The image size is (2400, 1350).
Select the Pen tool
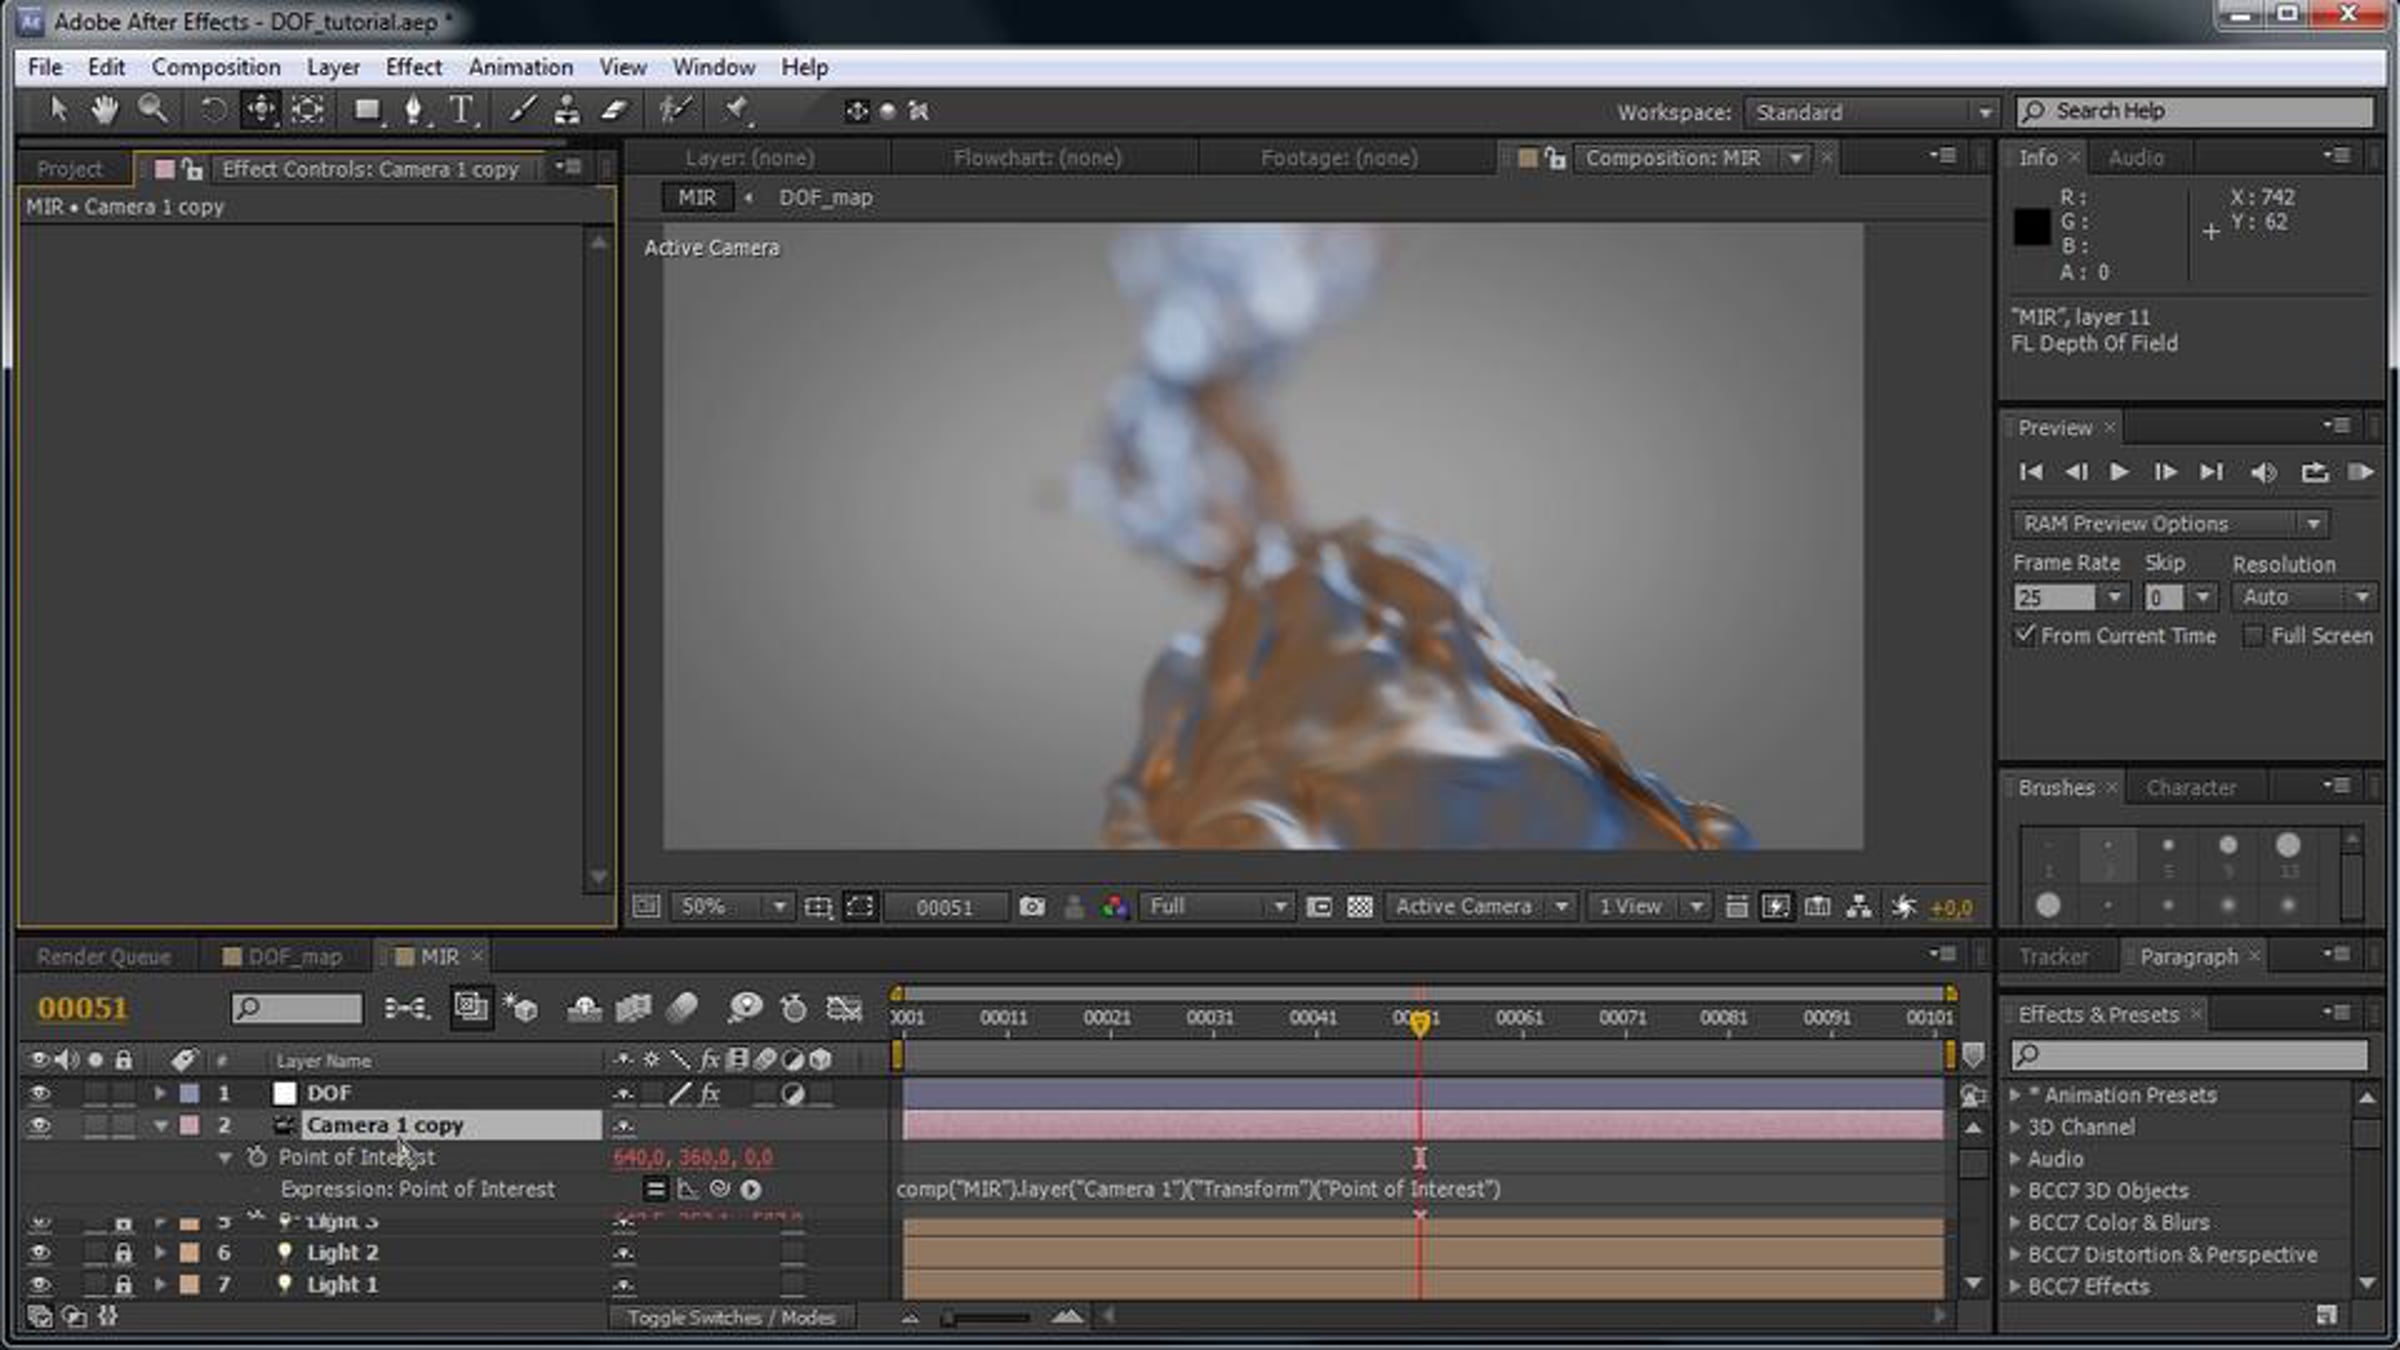point(413,110)
